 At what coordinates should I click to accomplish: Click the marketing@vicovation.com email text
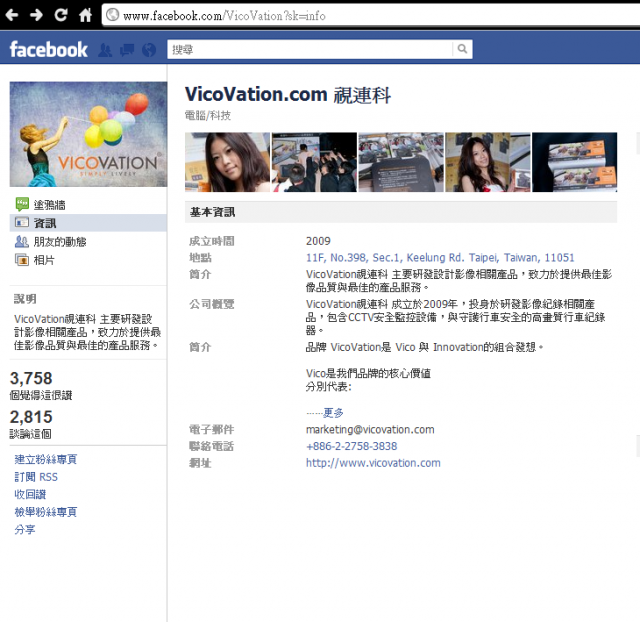[x=370, y=429]
